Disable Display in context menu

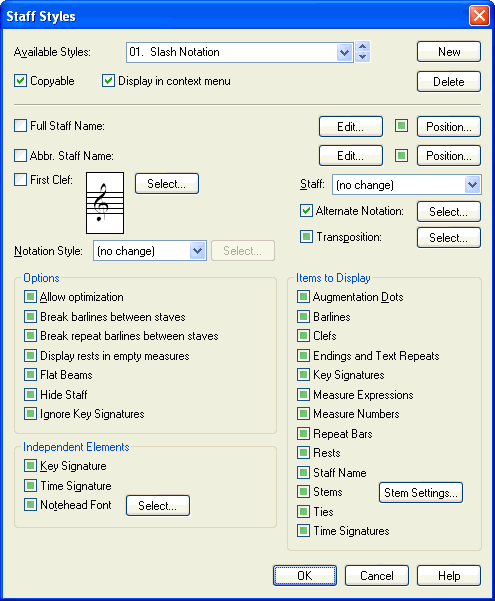tap(108, 81)
